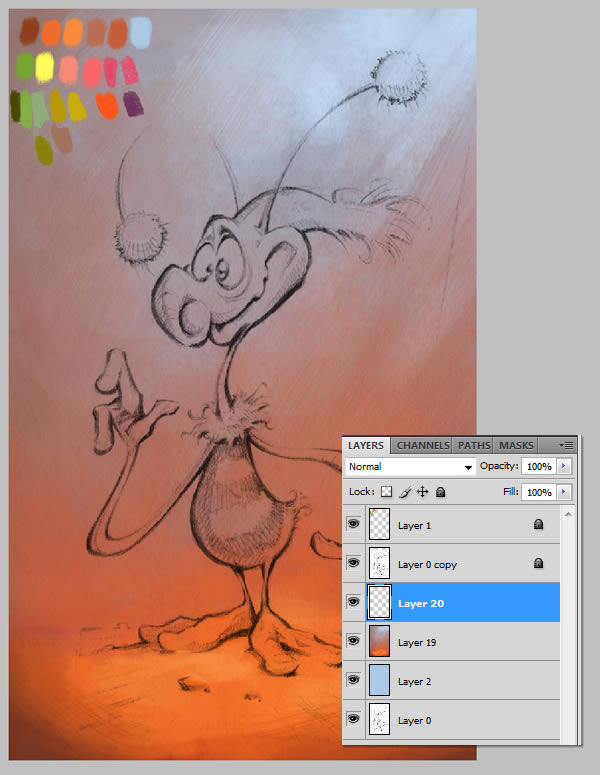Open the Layers panel options menu

click(566, 445)
